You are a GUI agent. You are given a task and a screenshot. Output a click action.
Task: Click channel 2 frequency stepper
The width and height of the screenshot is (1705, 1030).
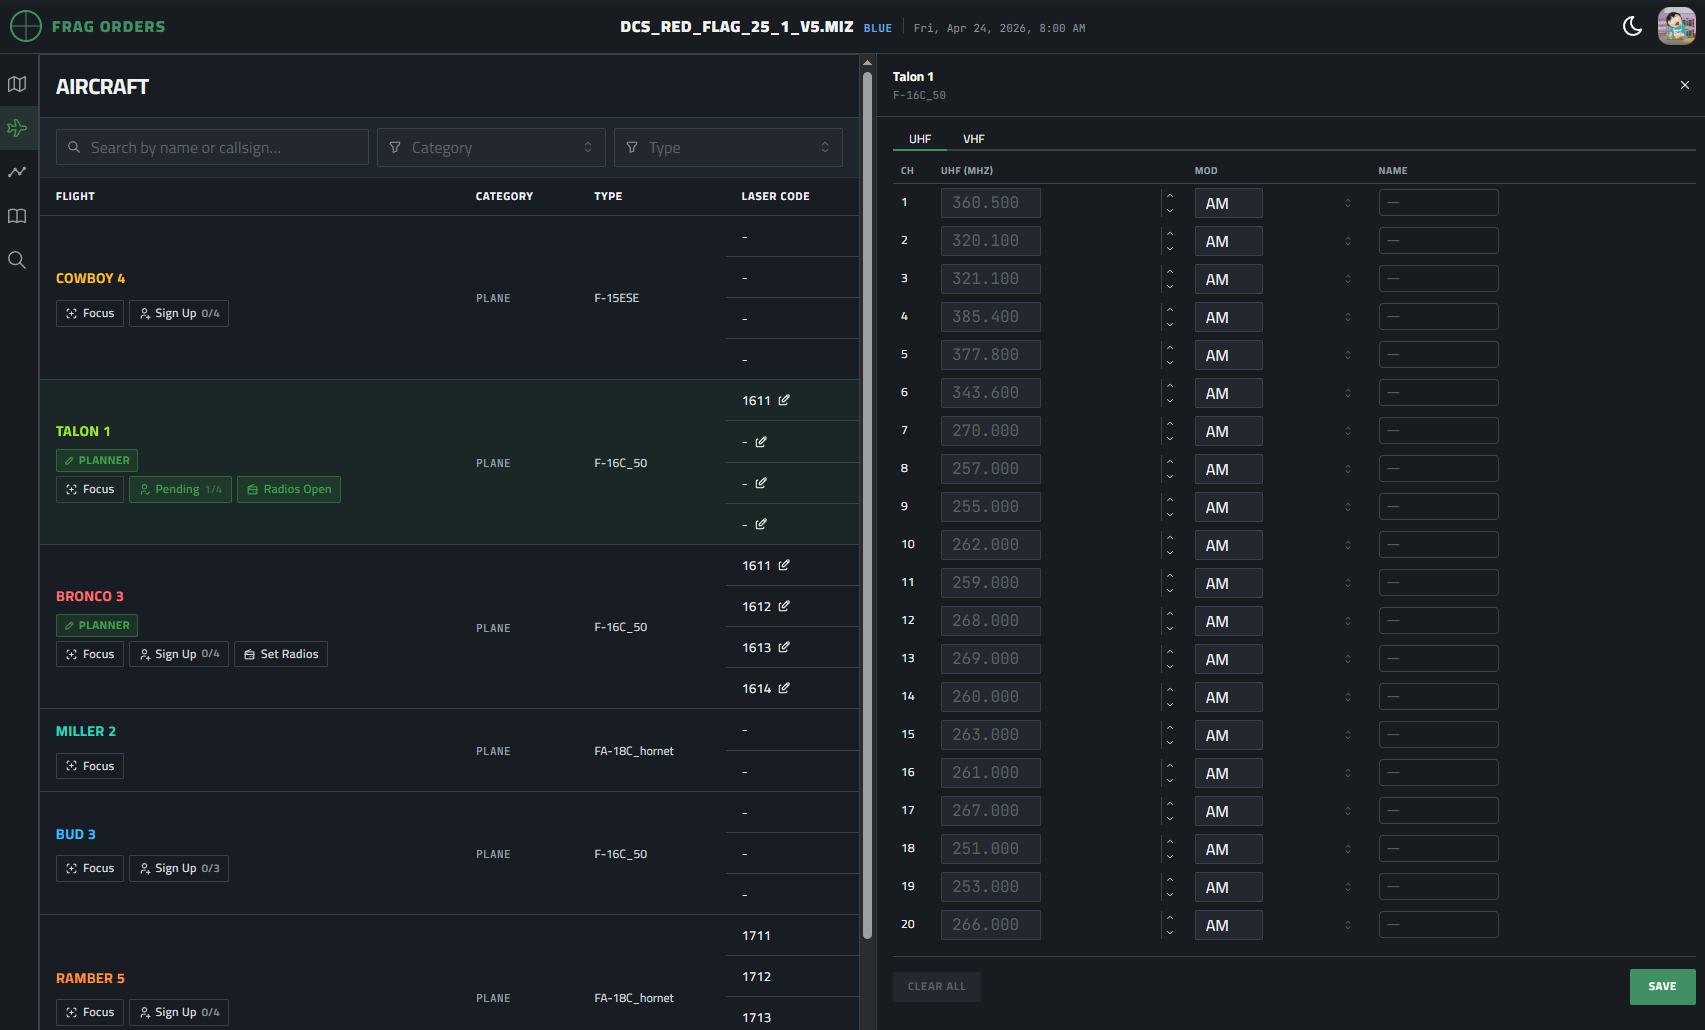[x=1170, y=241]
